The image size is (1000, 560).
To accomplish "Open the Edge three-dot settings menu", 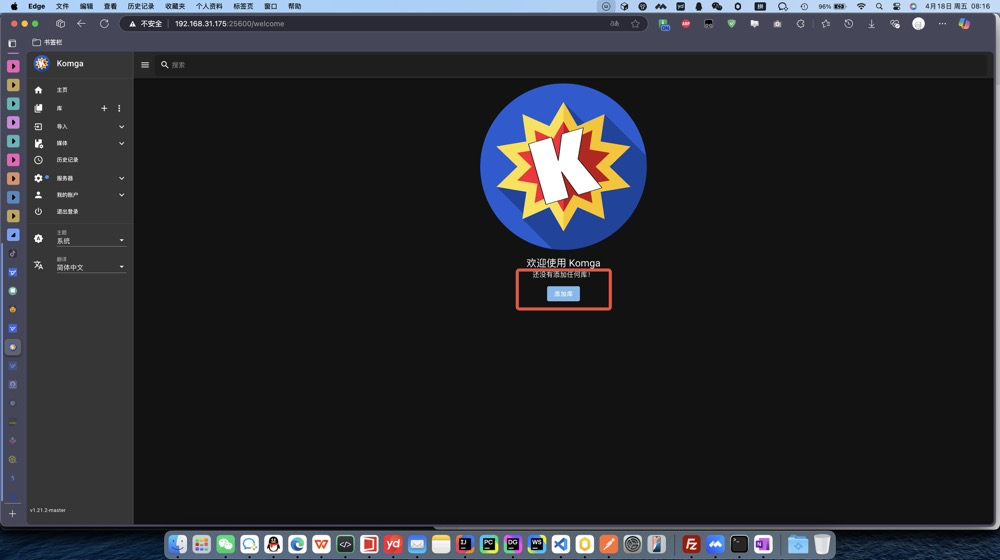I will pyautogui.click(x=942, y=24).
